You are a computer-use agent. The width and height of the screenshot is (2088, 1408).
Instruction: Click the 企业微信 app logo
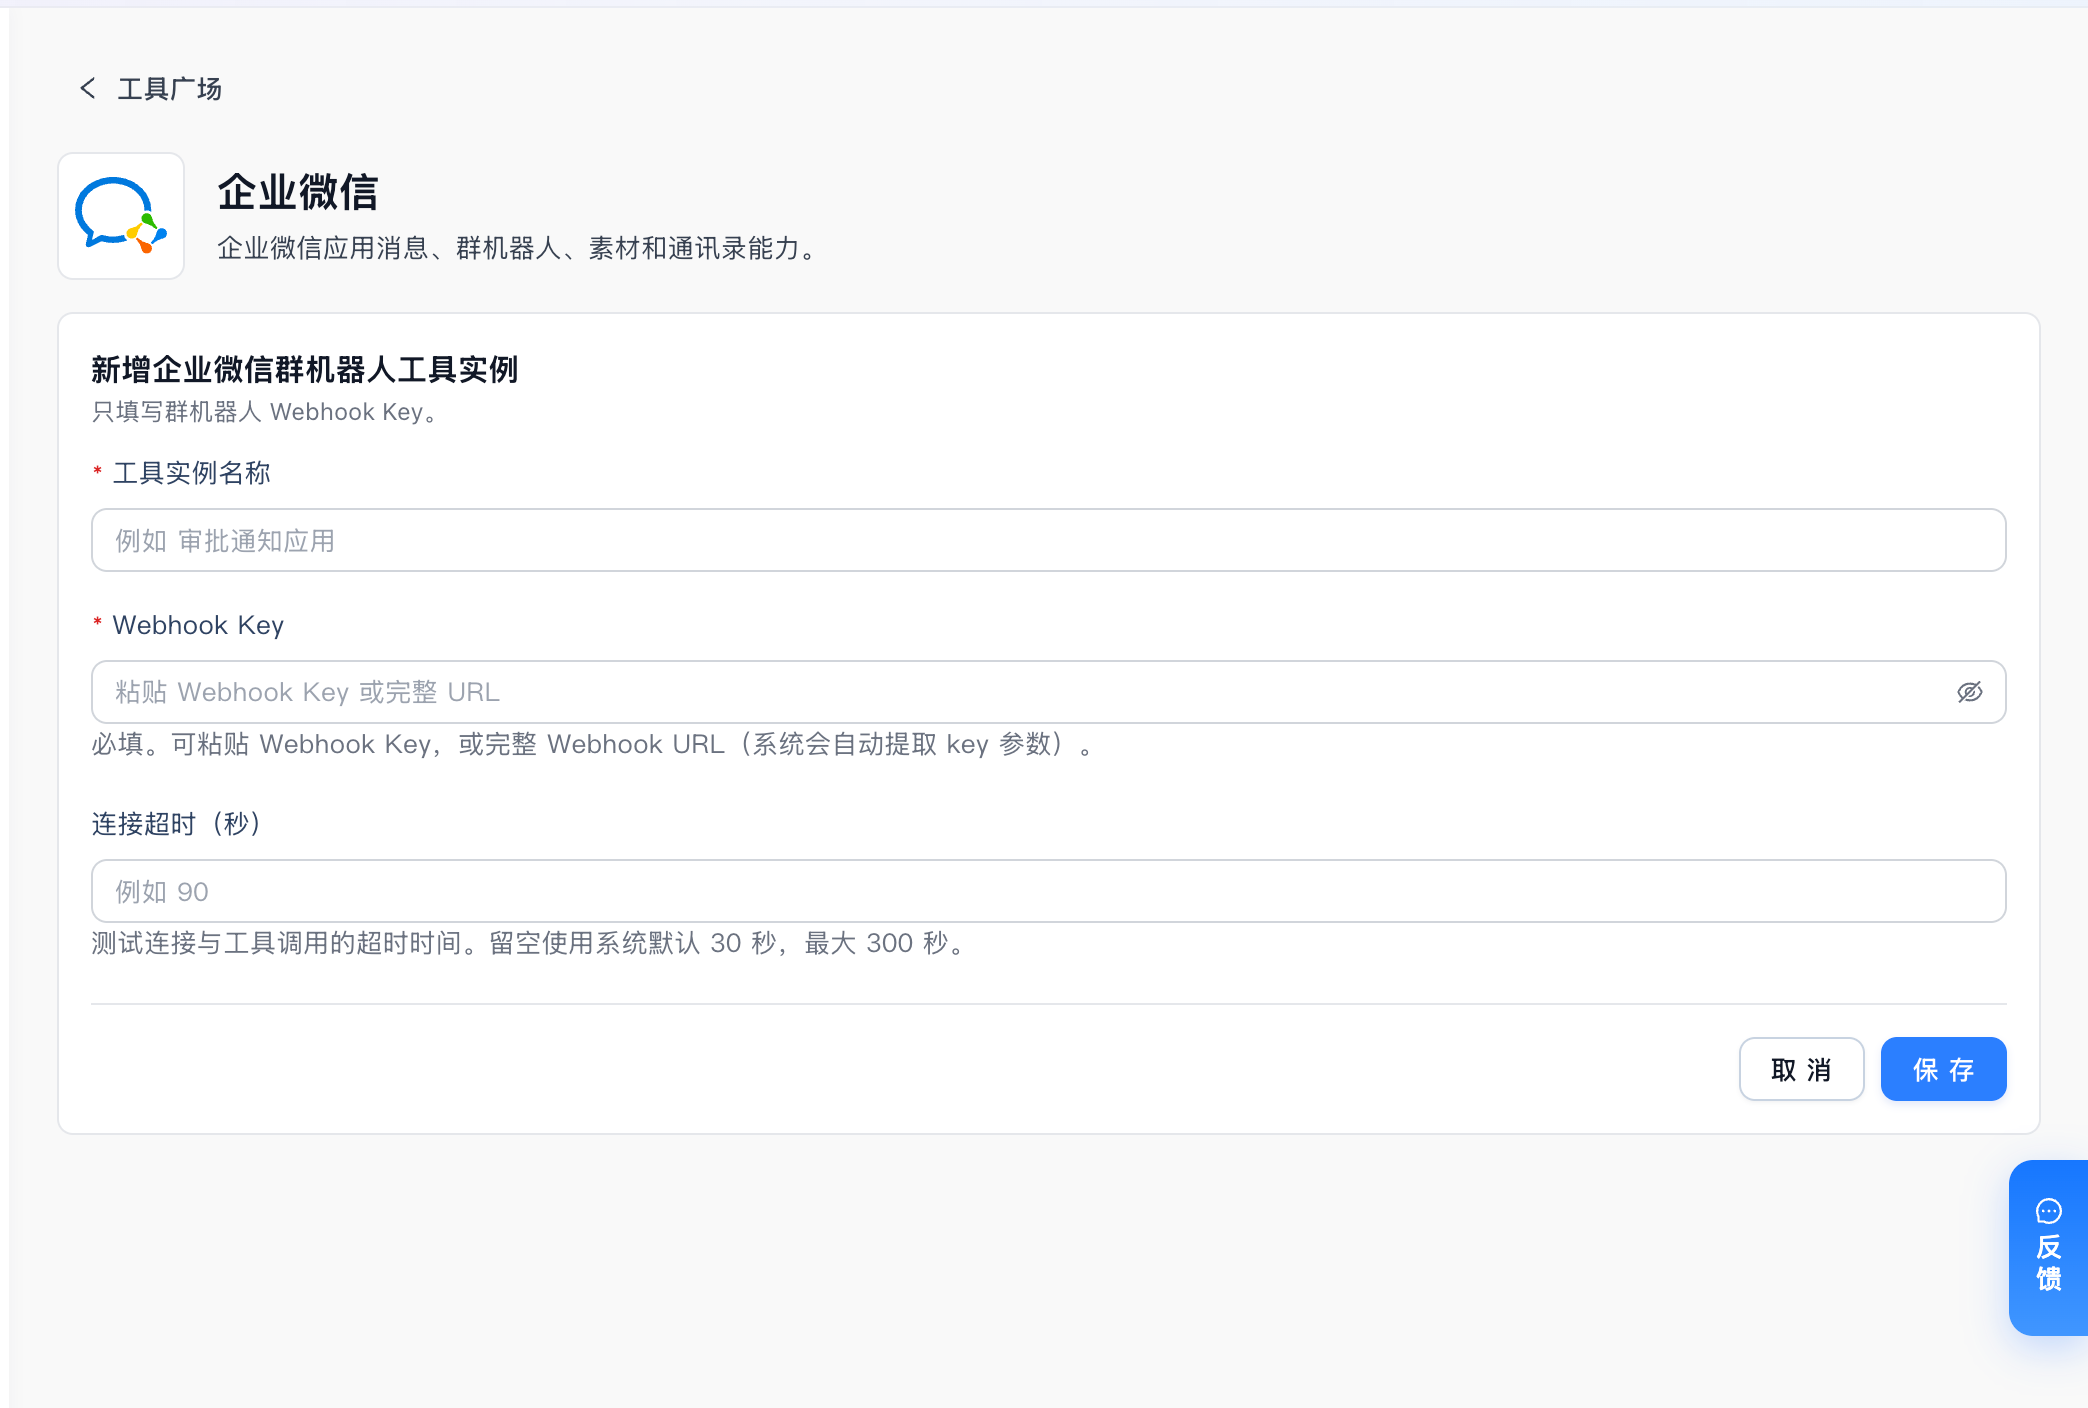coord(121,216)
